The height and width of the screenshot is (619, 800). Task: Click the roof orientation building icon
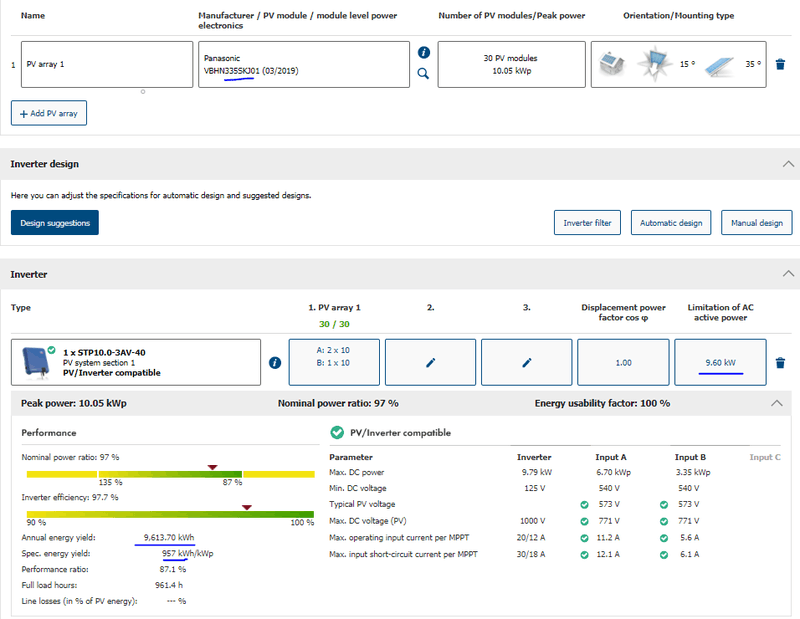tap(610, 64)
